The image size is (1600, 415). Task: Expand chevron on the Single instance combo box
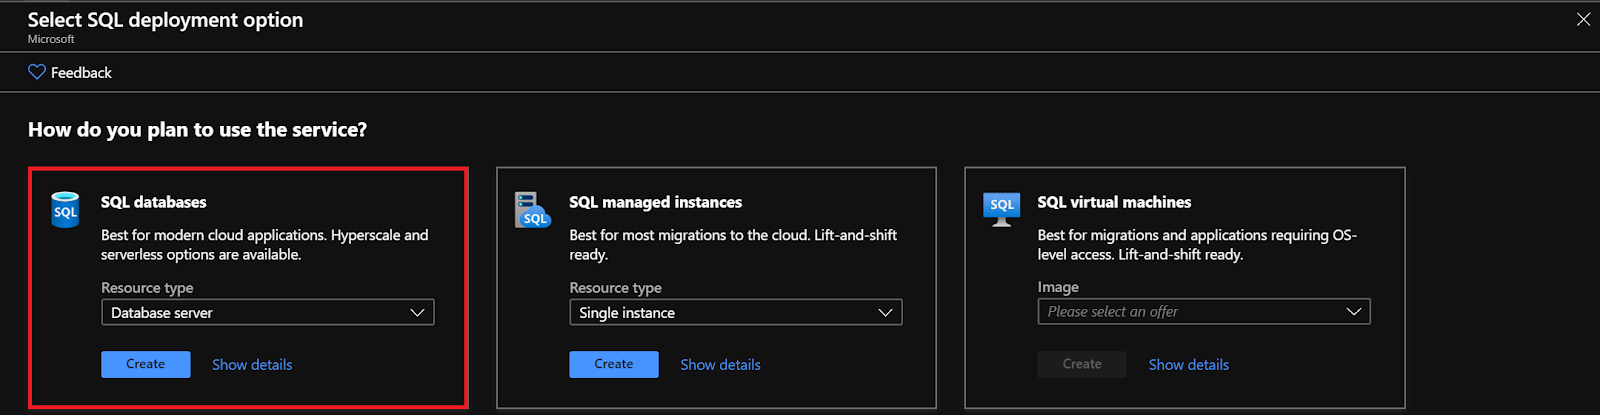pos(885,312)
